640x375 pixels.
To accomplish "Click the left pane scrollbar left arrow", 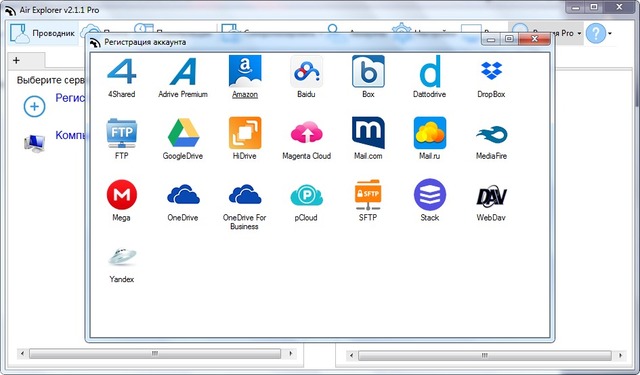I will point(22,353).
